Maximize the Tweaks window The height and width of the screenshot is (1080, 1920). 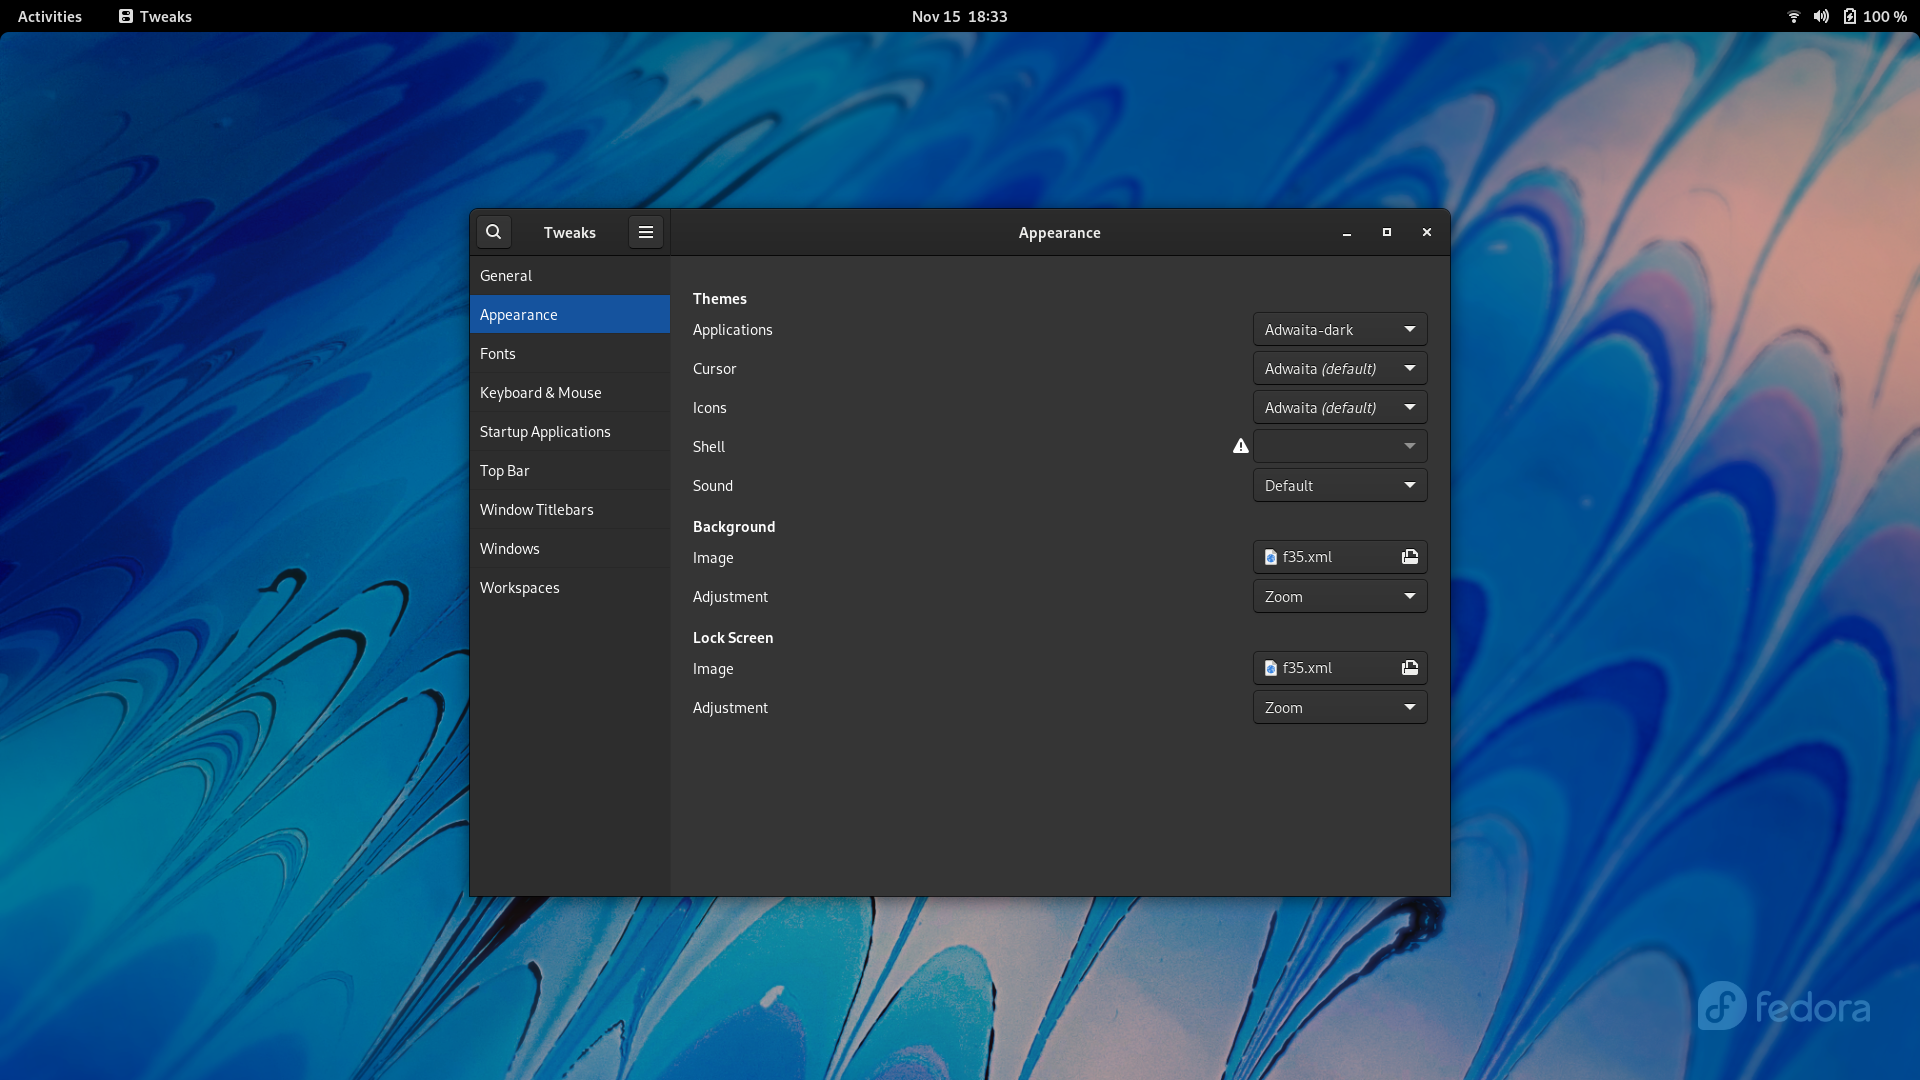click(1387, 232)
